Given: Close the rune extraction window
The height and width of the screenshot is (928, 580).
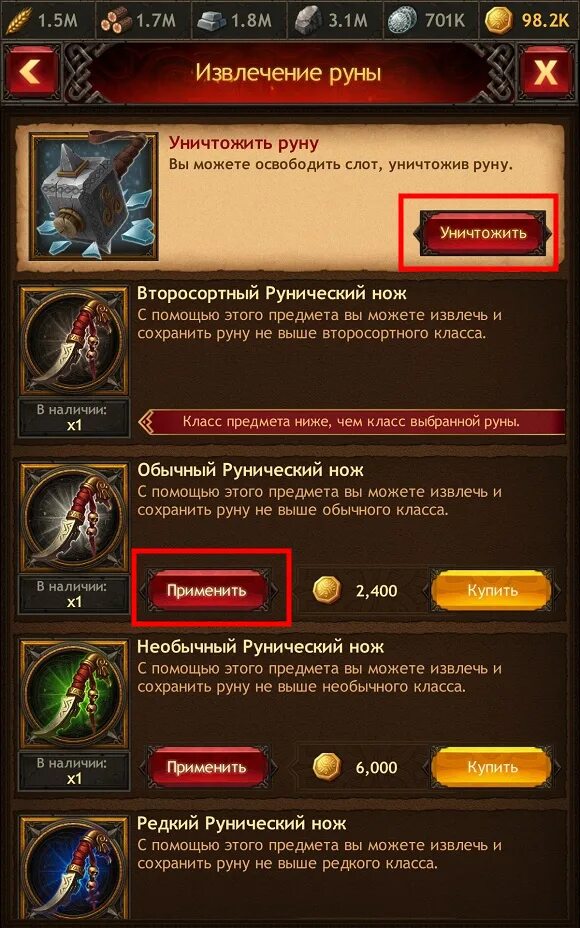Looking at the screenshot, I should 546,73.
